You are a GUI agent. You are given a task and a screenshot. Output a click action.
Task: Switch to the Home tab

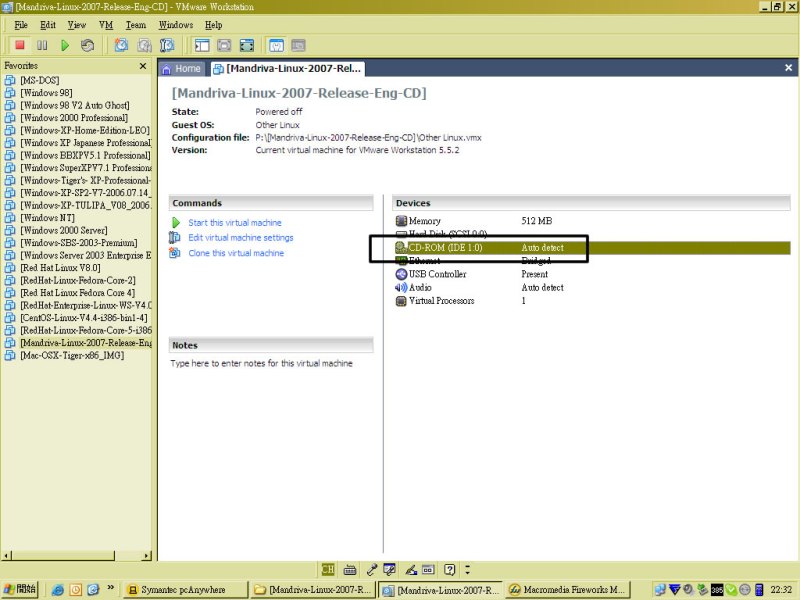pyautogui.click(x=181, y=69)
